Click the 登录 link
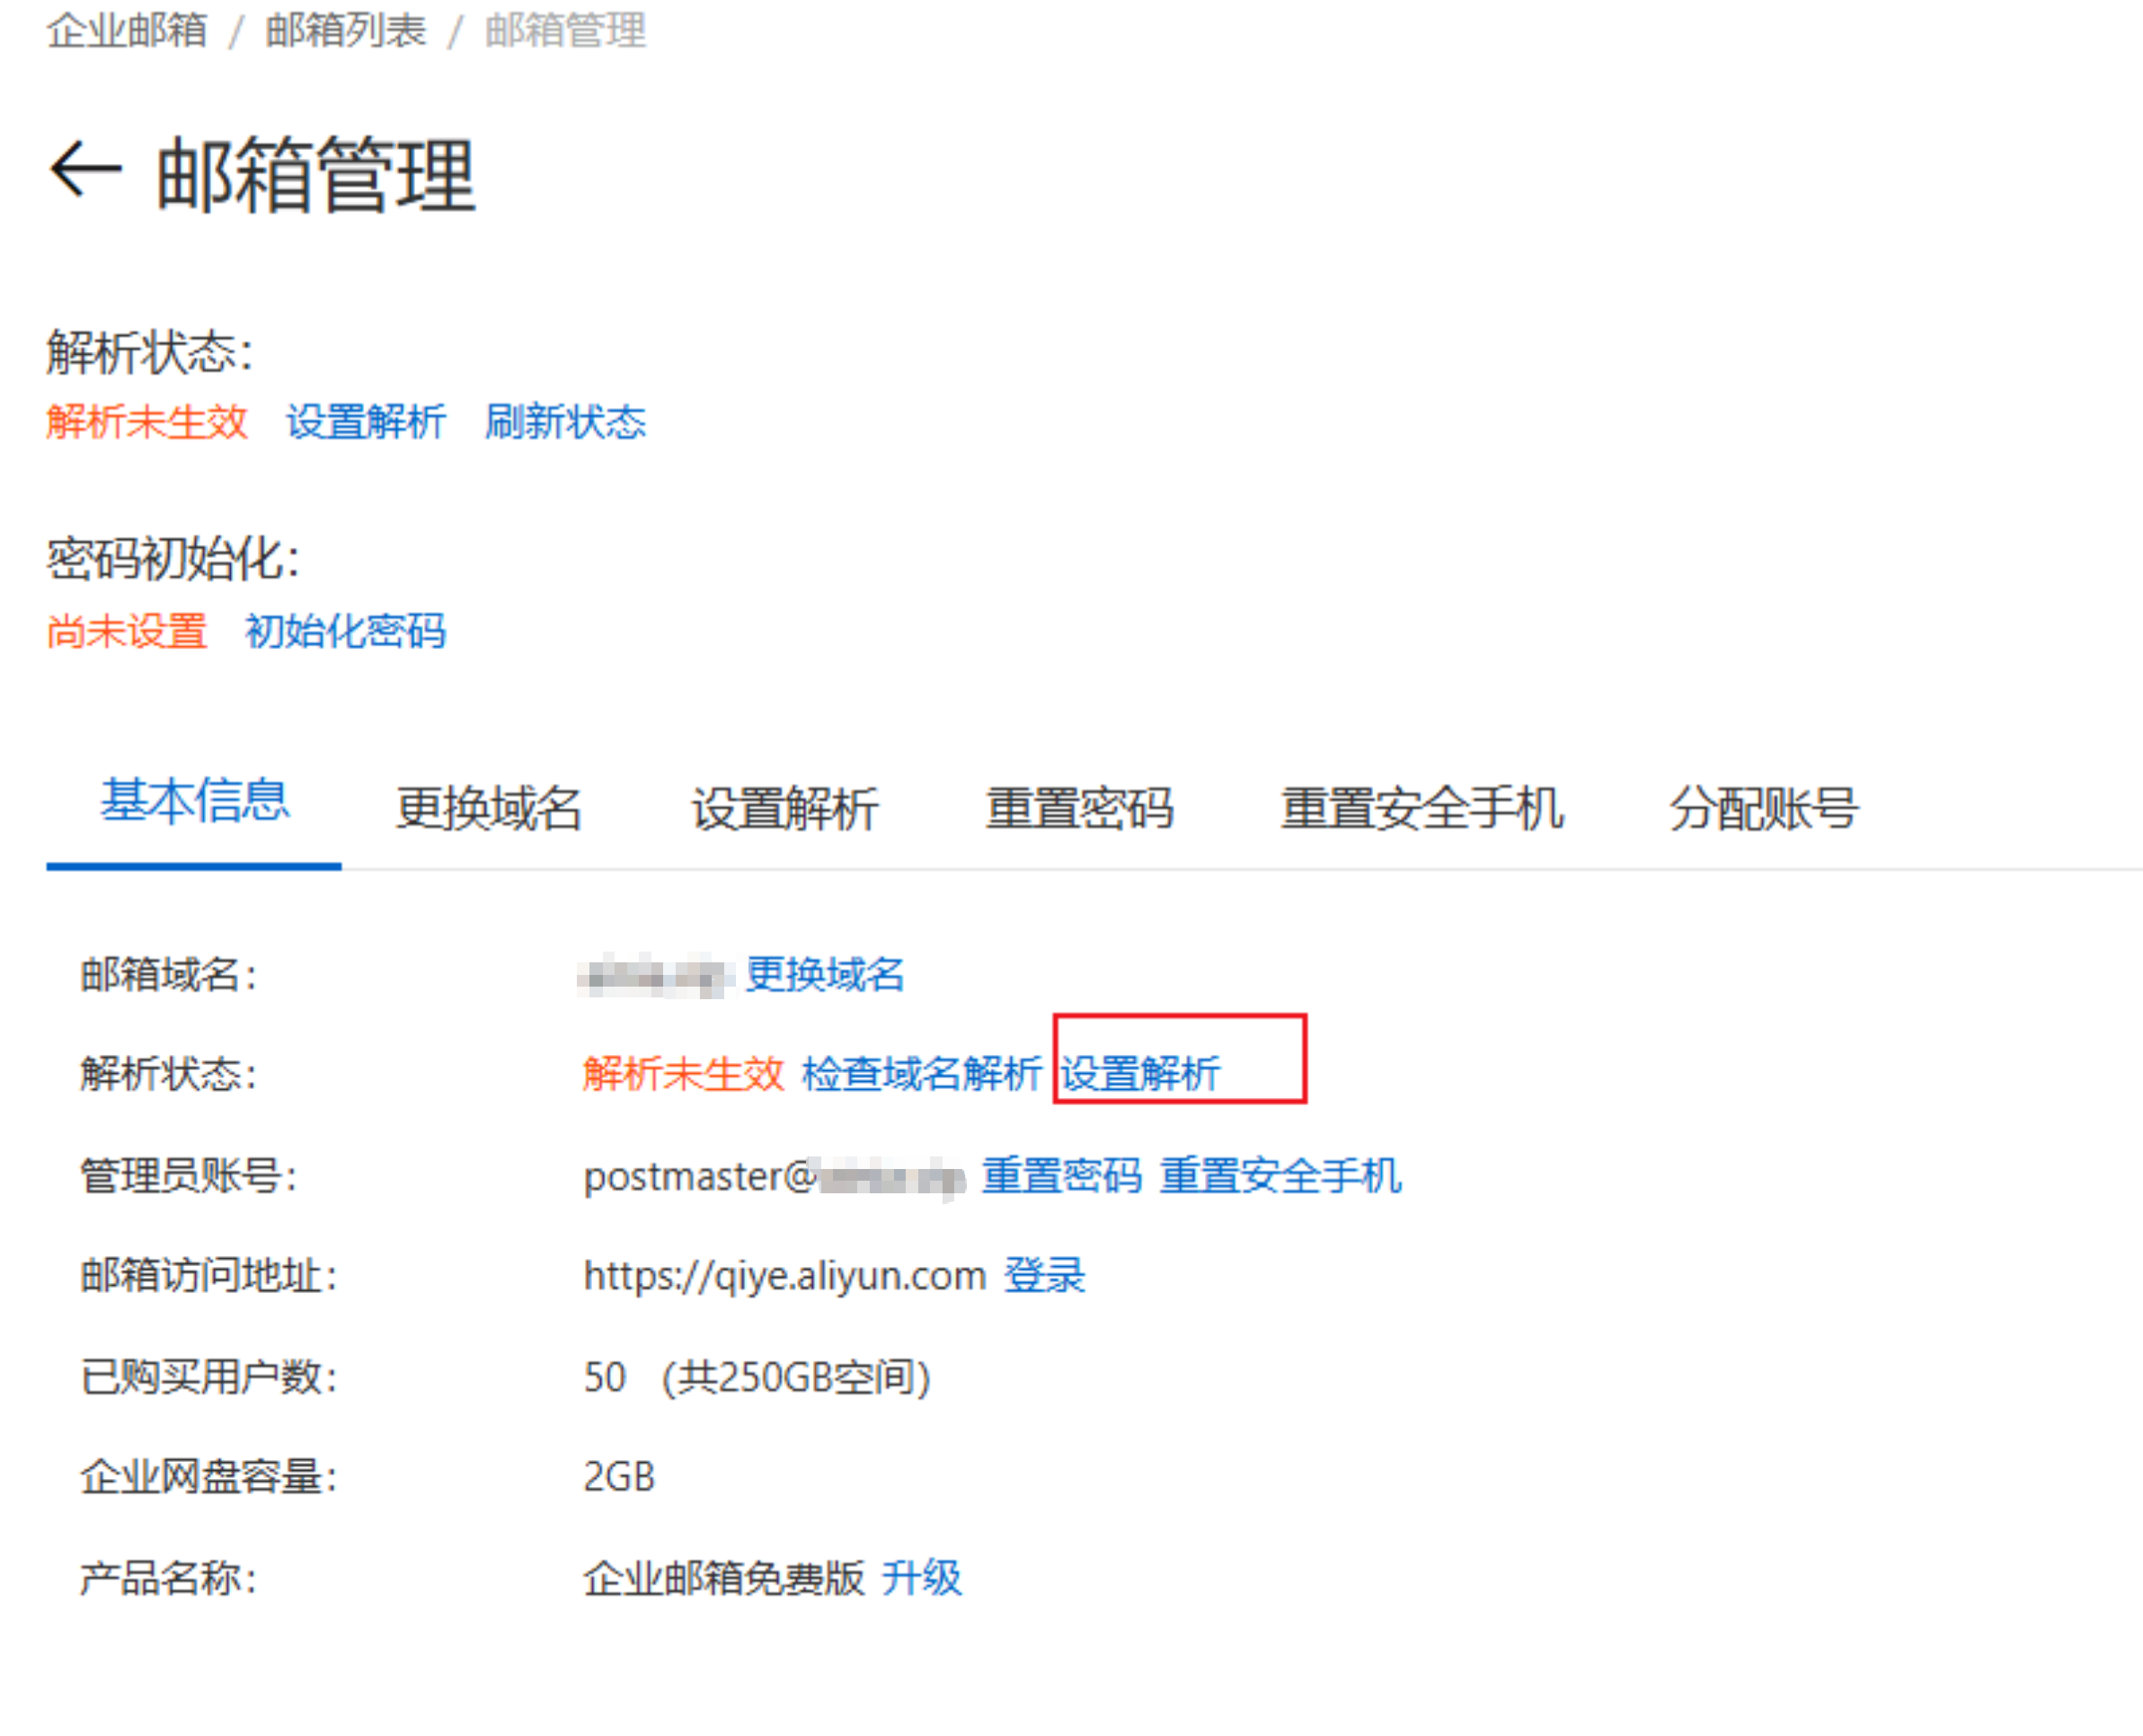This screenshot has width=2143, height=1736. click(x=1044, y=1276)
